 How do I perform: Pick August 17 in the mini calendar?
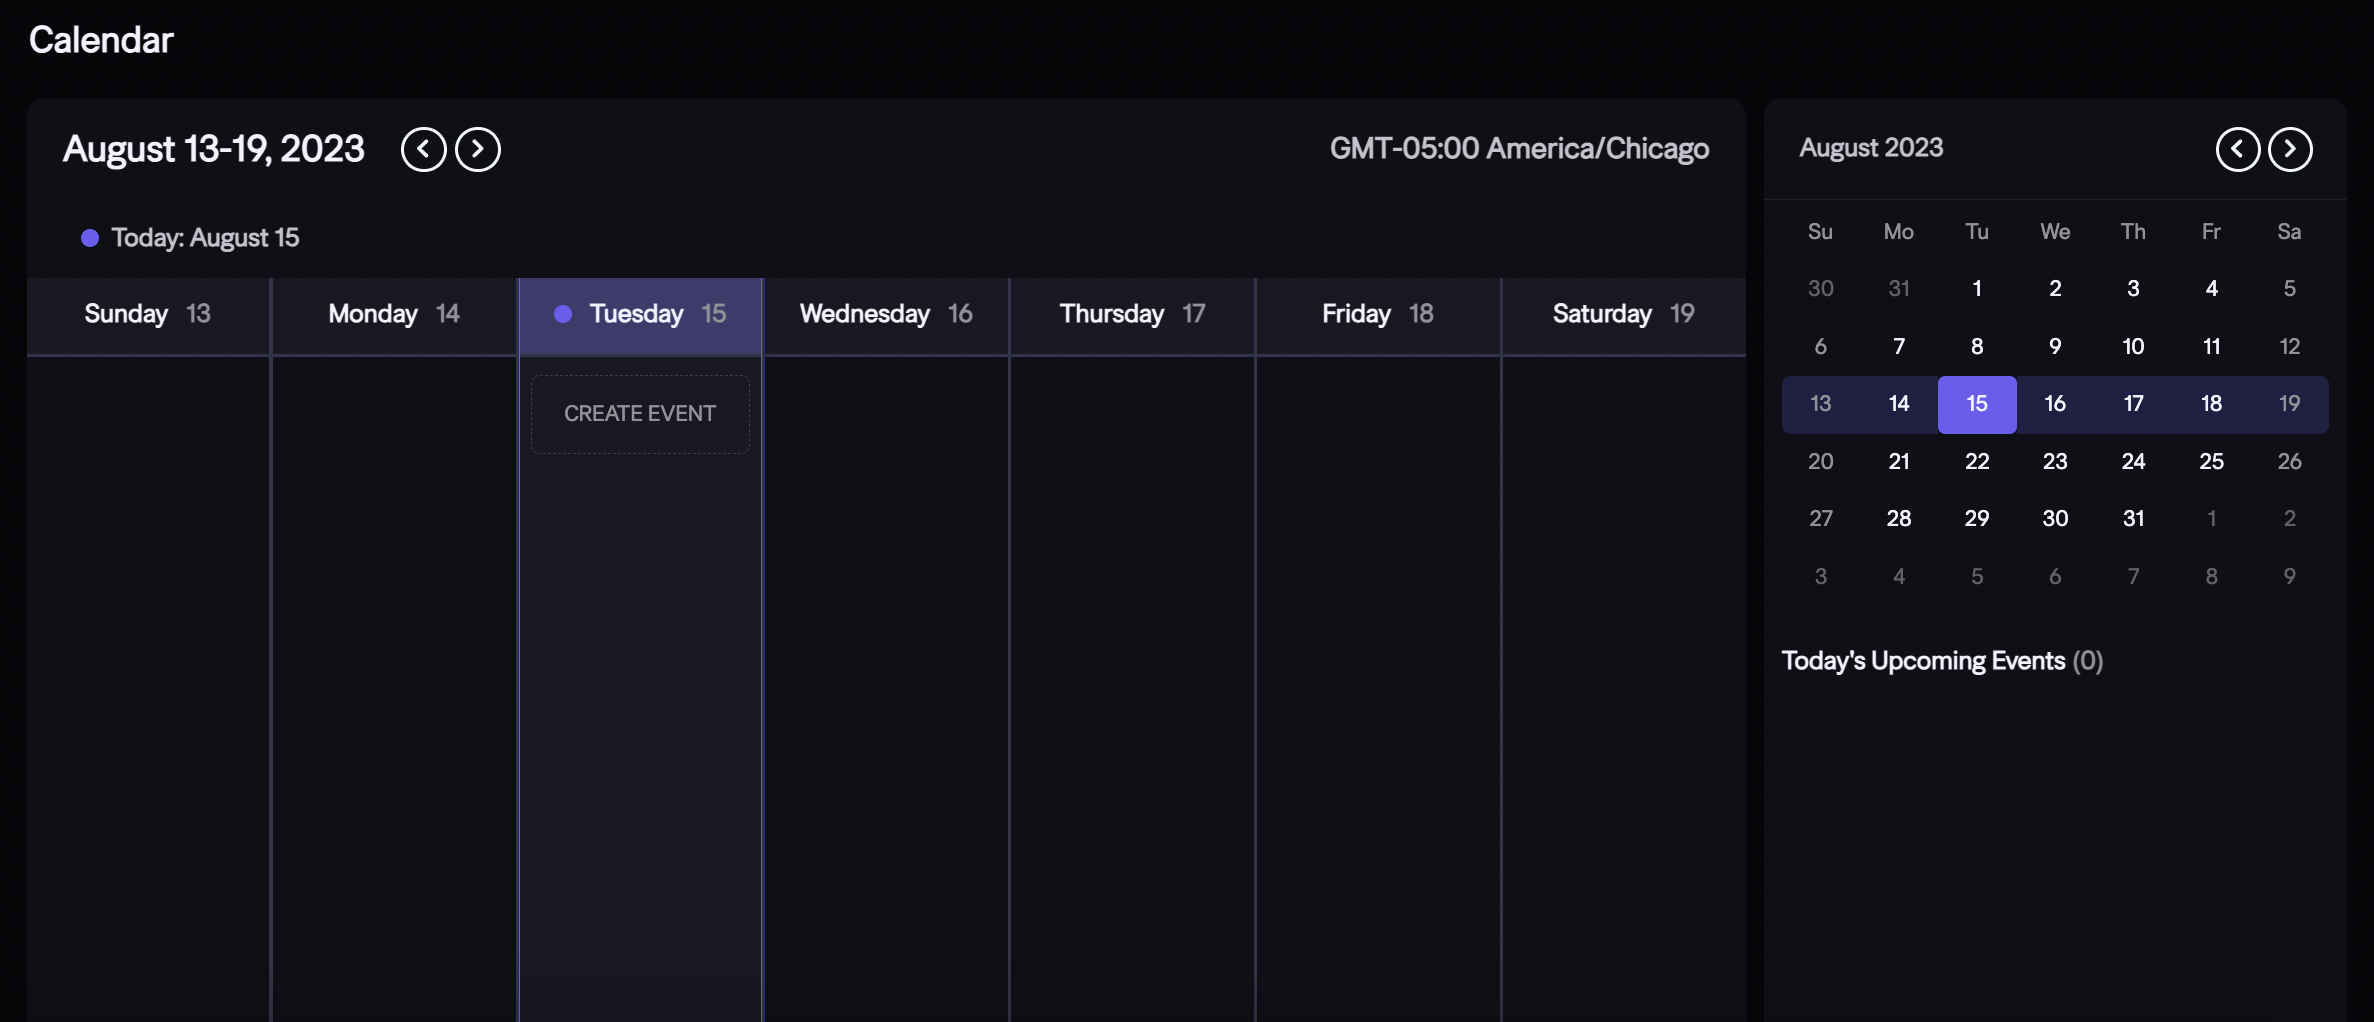click(2133, 404)
